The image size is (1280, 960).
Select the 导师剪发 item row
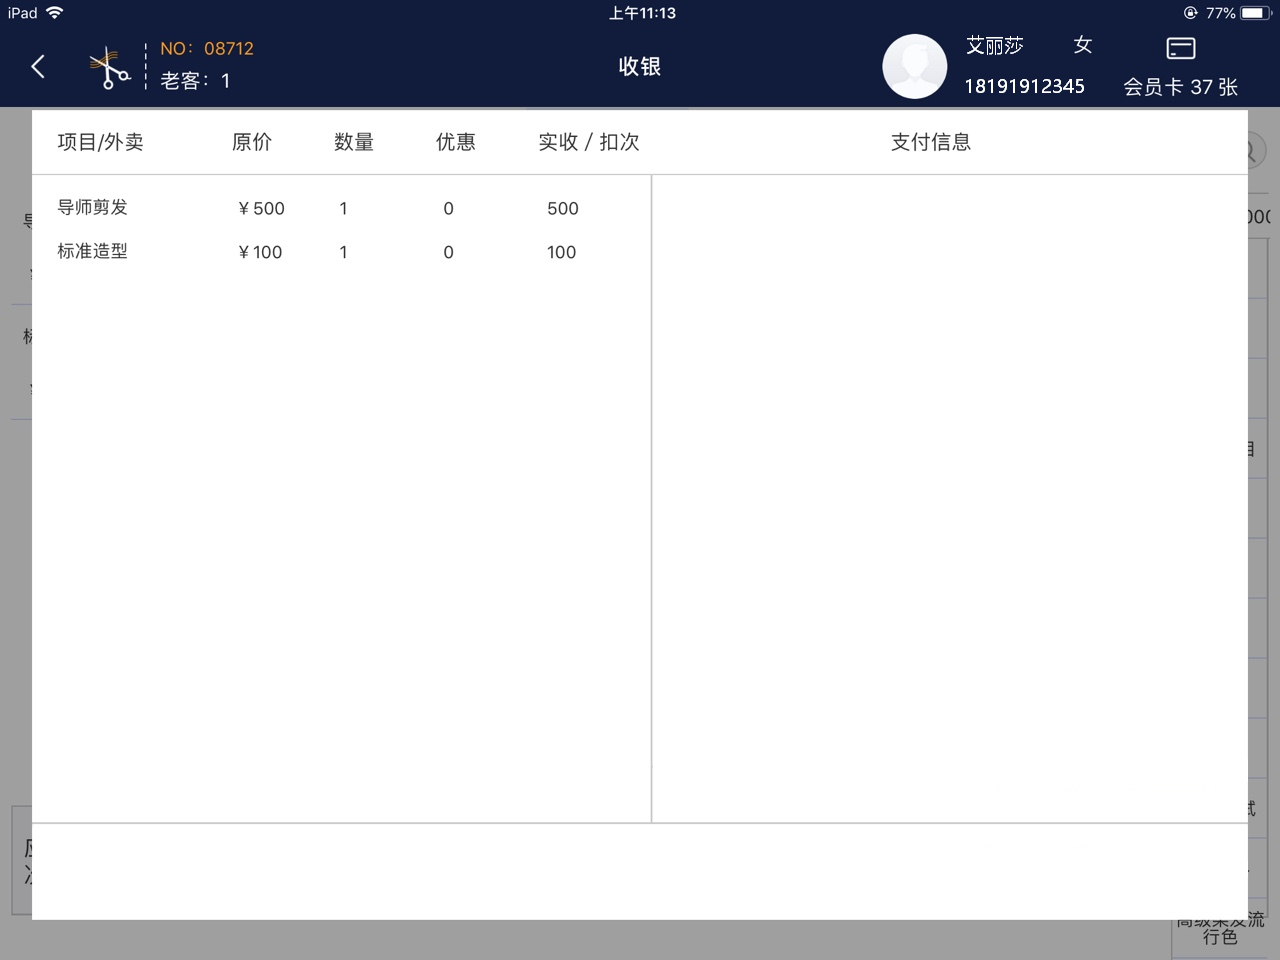tap(341, 208)
